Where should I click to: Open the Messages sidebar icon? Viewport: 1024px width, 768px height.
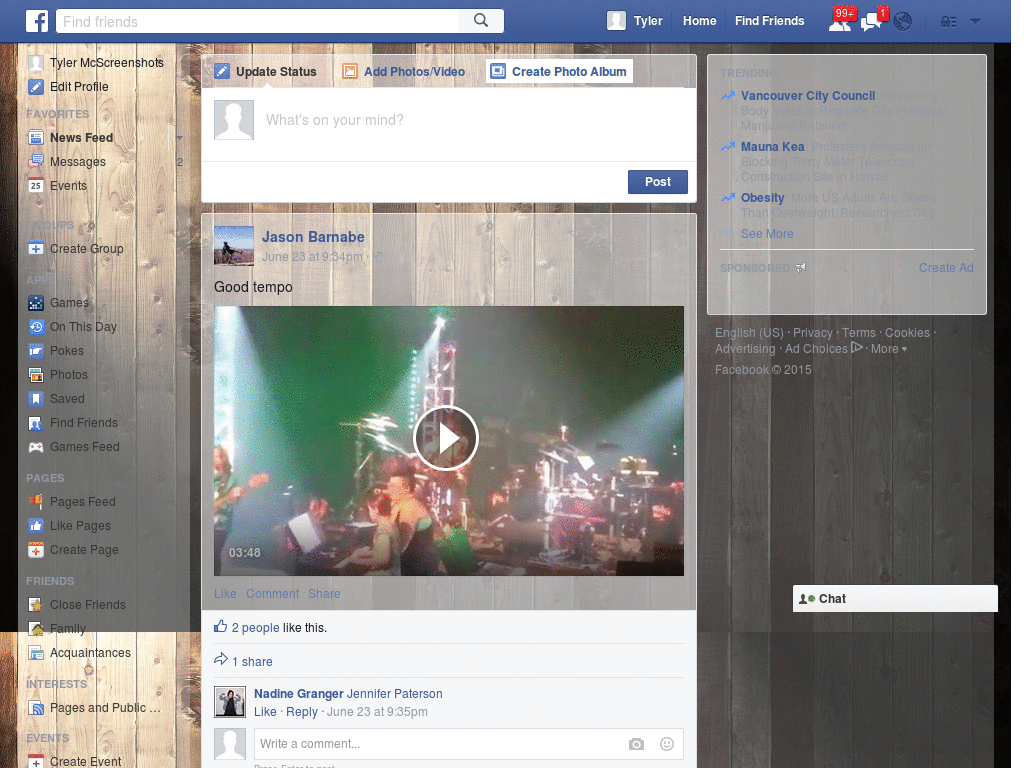[x=36, y=162]
